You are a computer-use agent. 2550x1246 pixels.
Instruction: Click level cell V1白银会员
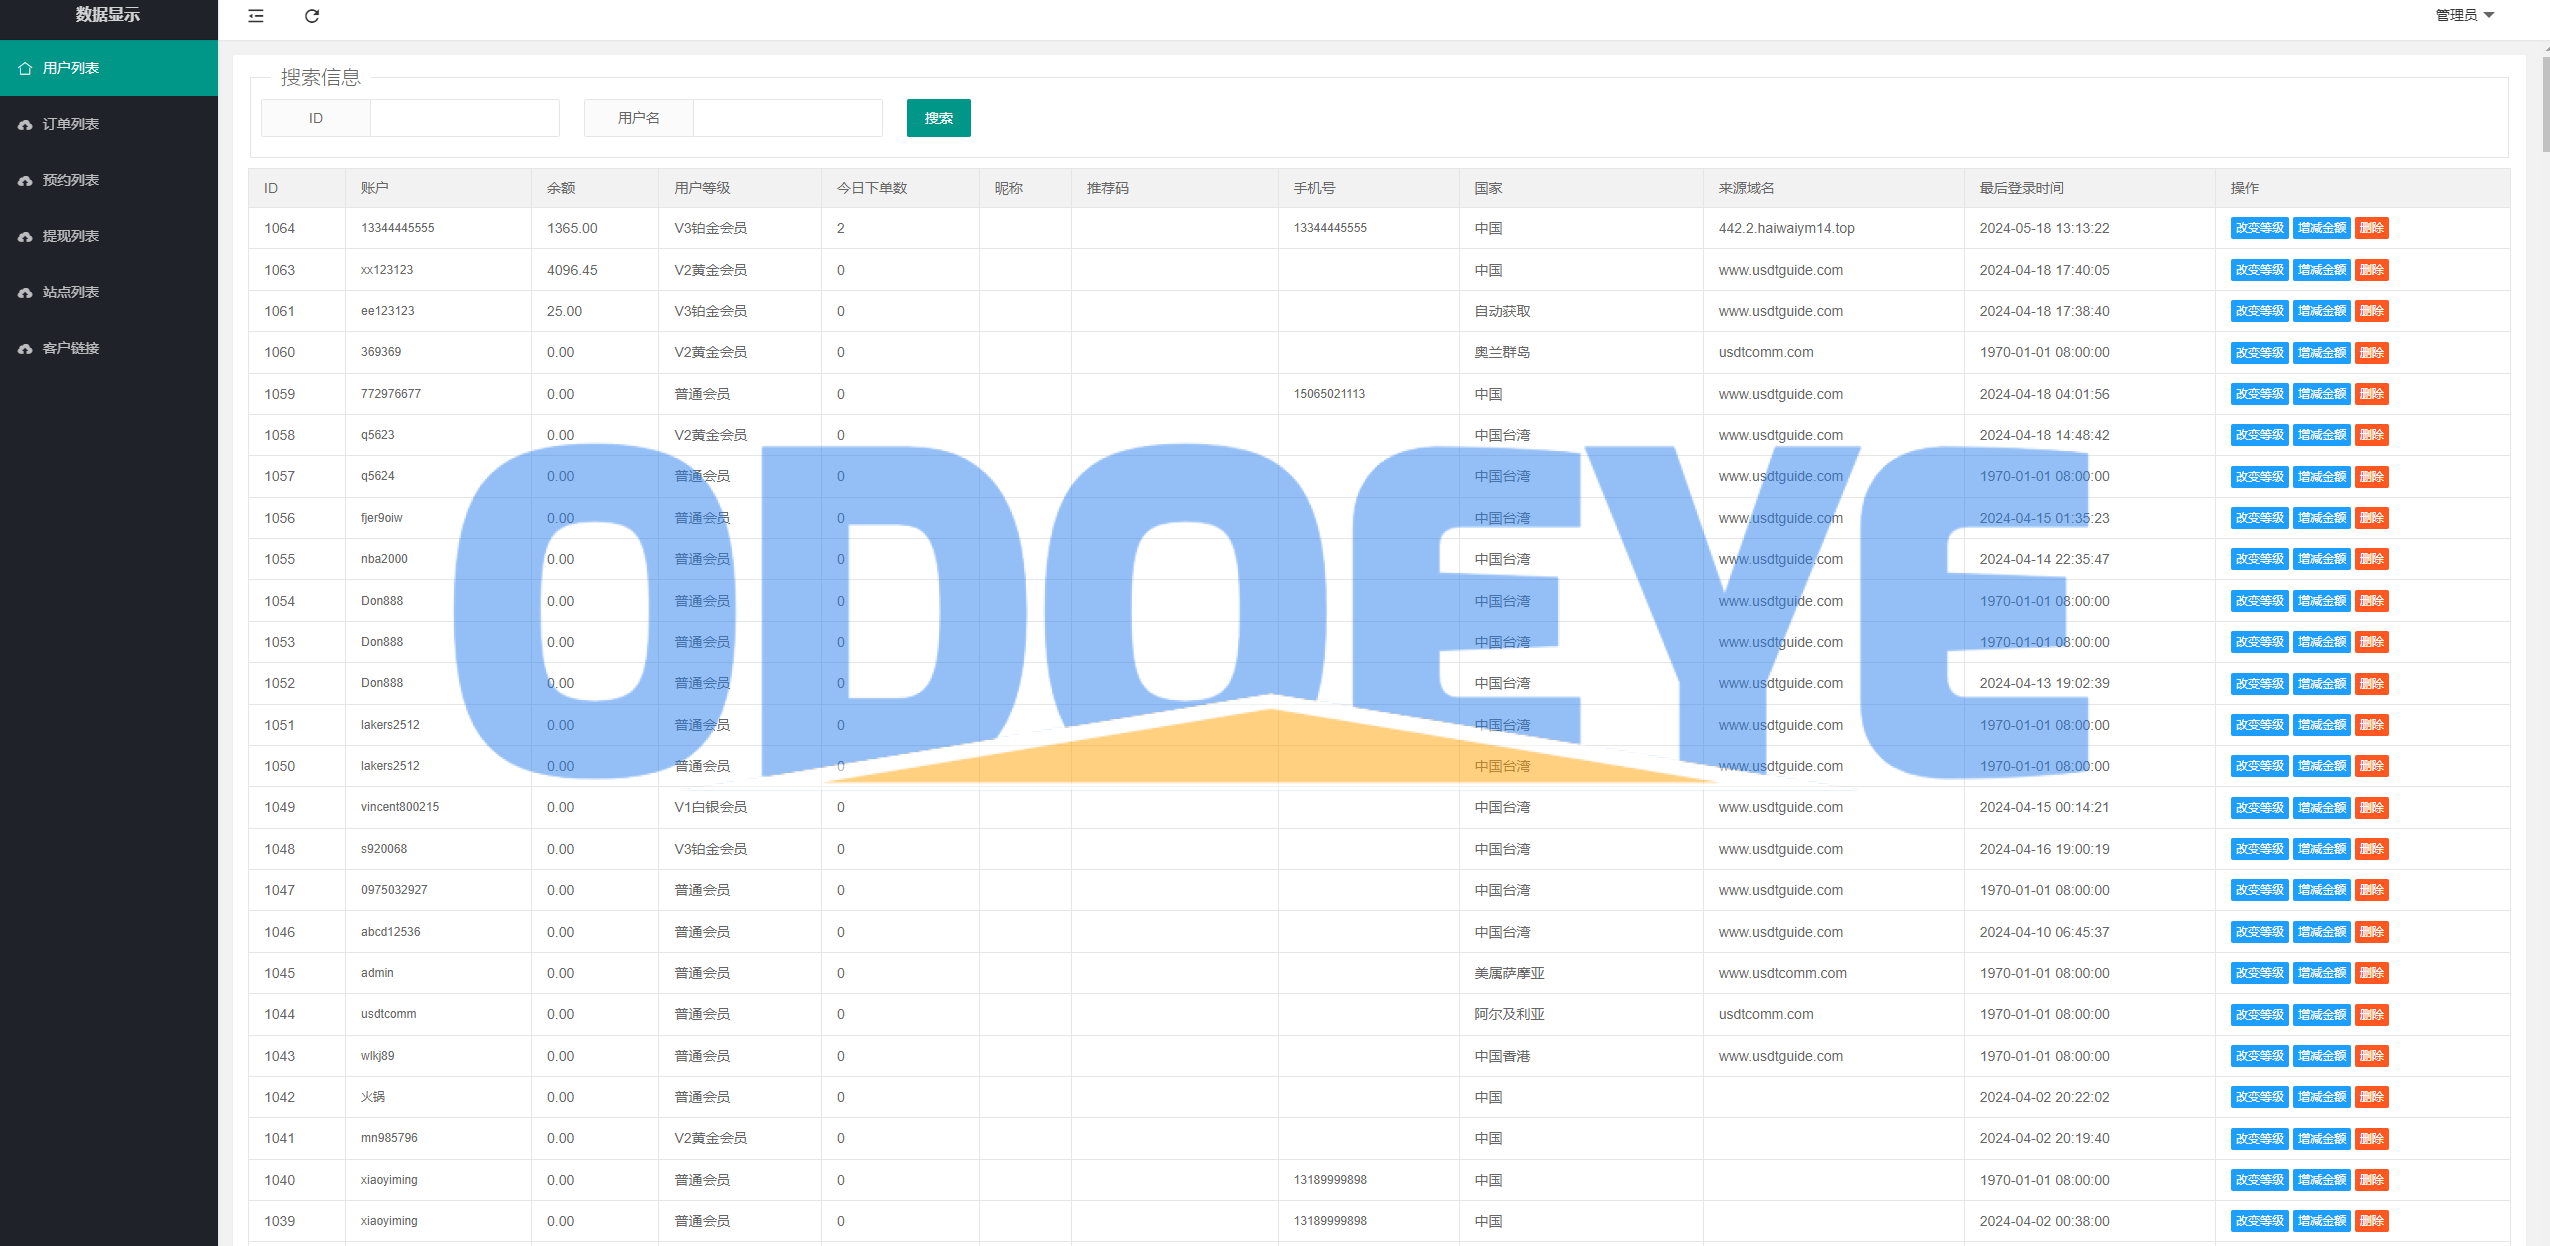pos(710,807)
